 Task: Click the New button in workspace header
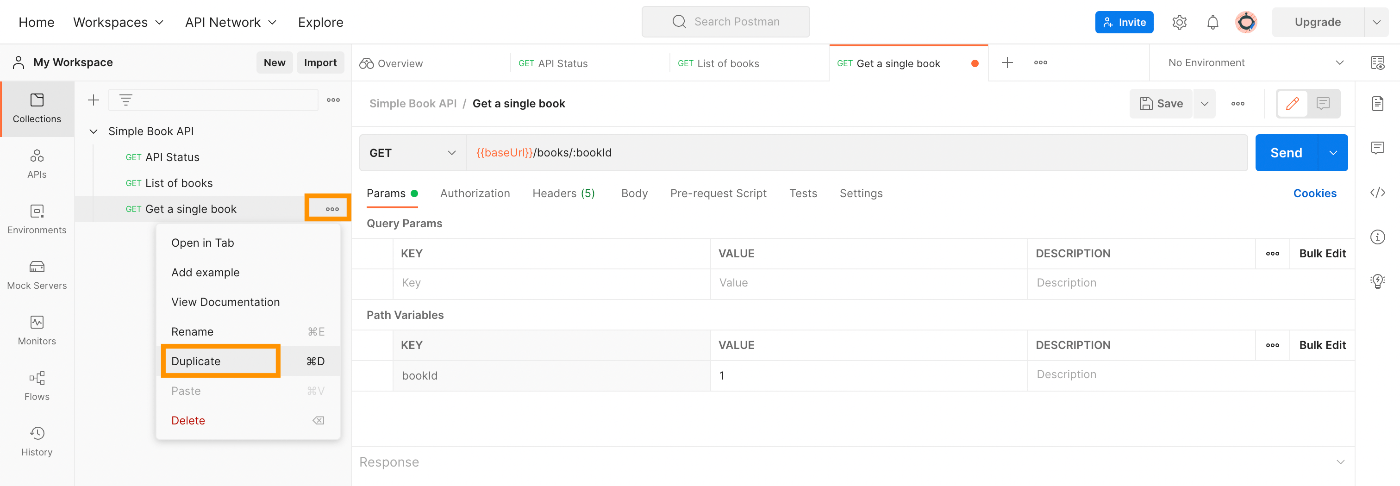(274, 62)
